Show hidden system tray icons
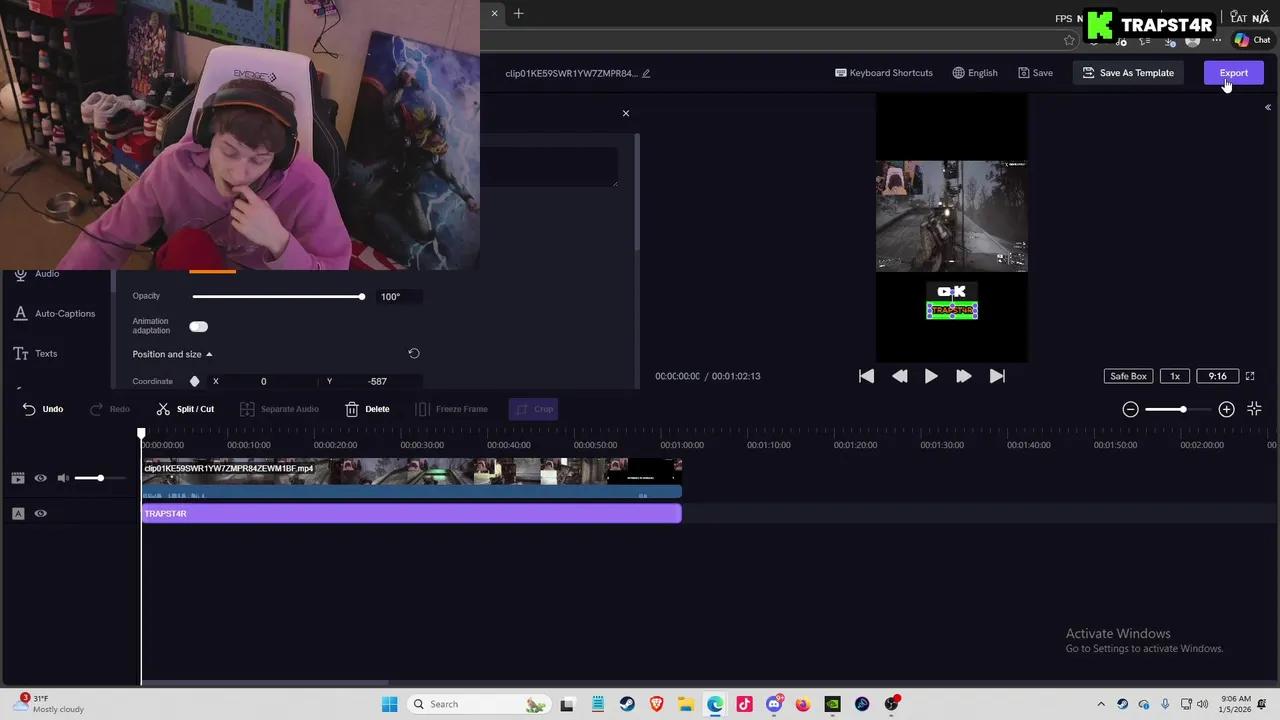This screenshot has height=720, width=1280. (x=1101, y=704)
